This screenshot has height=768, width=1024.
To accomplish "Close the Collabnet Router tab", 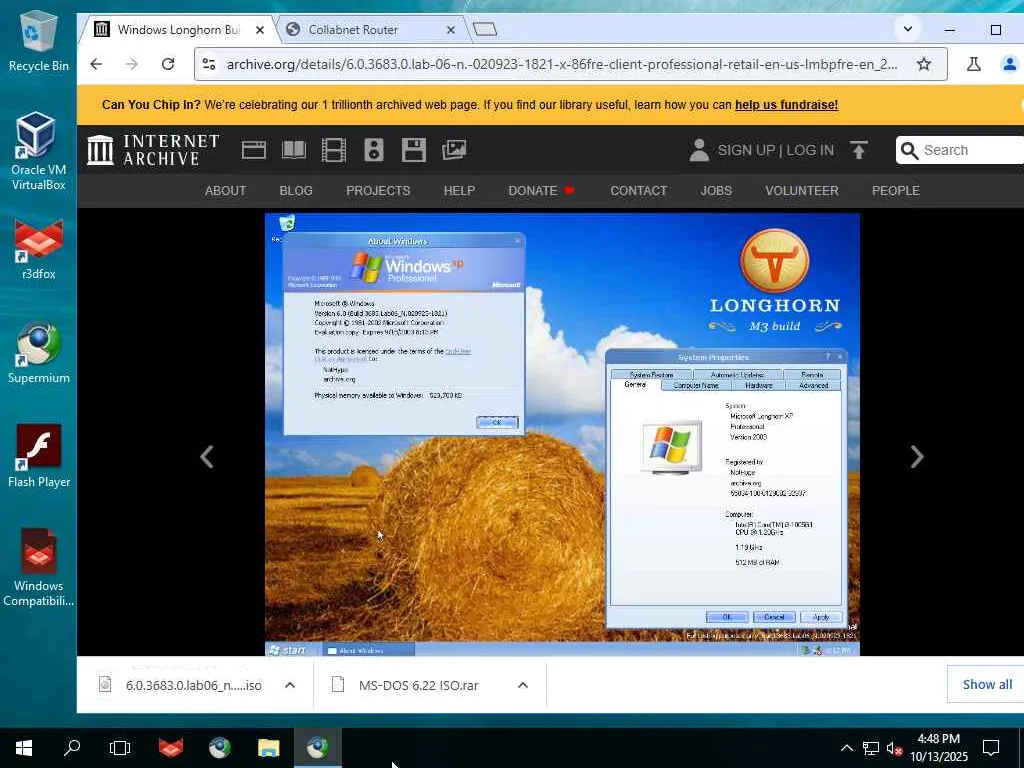I will coord(451,30).
